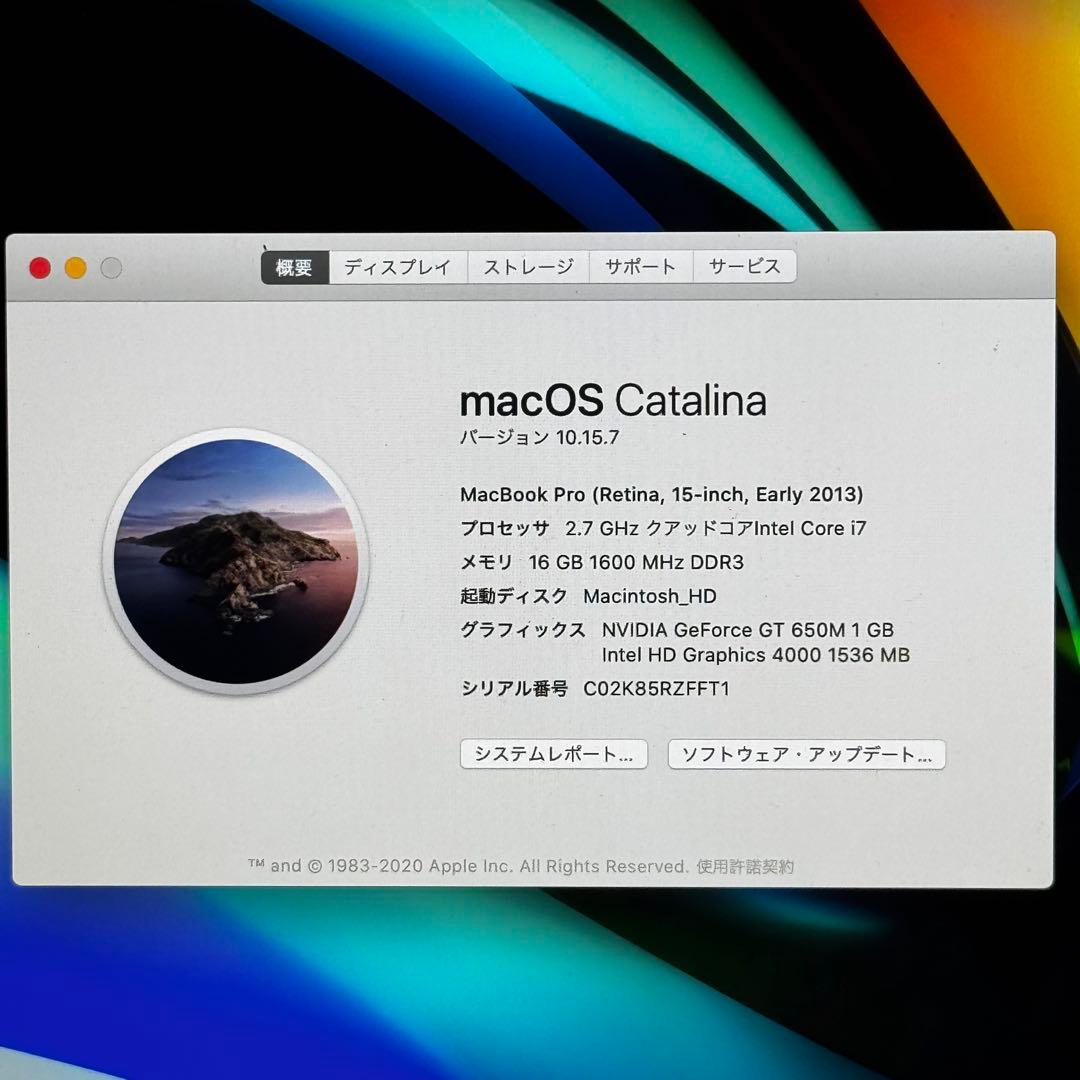Open the ストレージ tab

click(528, 266)
